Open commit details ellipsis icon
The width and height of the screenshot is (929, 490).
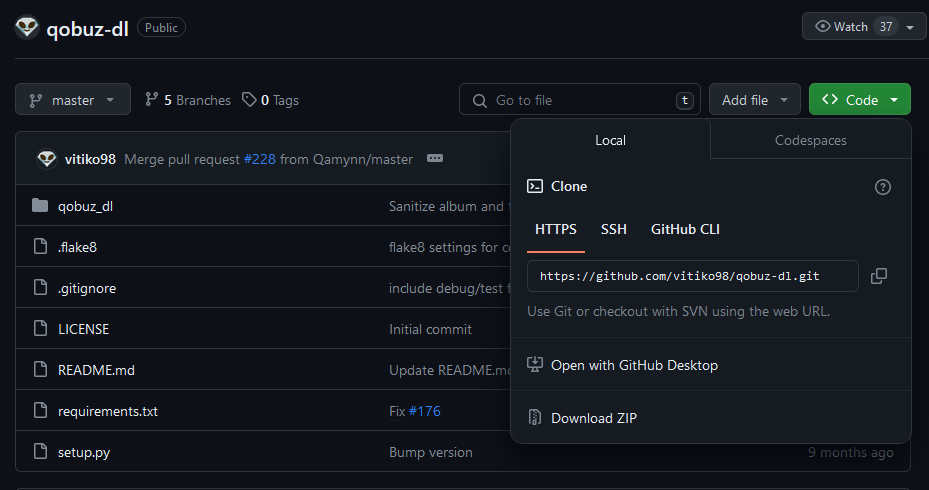[x=434, y=159]
